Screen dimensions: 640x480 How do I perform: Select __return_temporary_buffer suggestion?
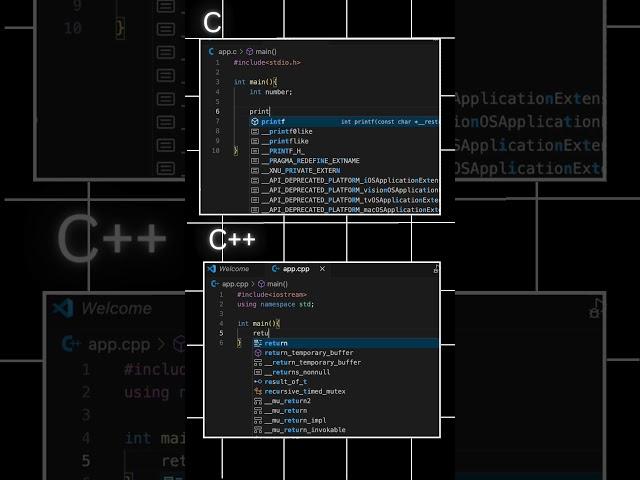(x=346, y=362)
